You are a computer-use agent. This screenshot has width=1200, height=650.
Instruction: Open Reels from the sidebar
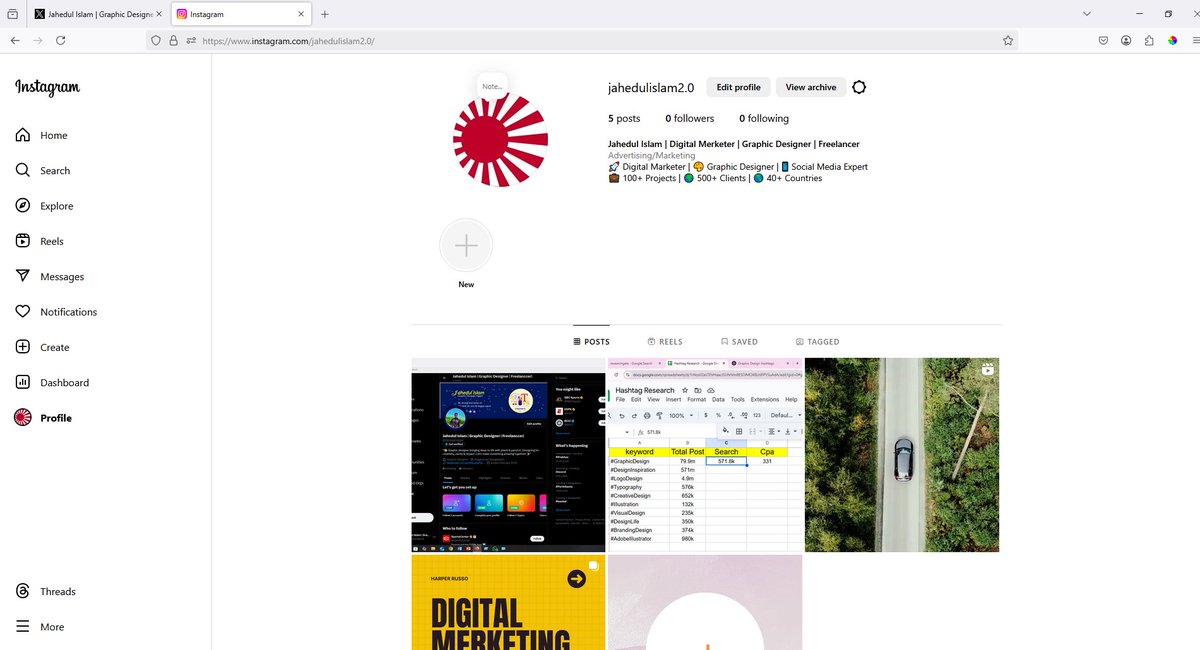pyautogui.click(x=40, y=241)
